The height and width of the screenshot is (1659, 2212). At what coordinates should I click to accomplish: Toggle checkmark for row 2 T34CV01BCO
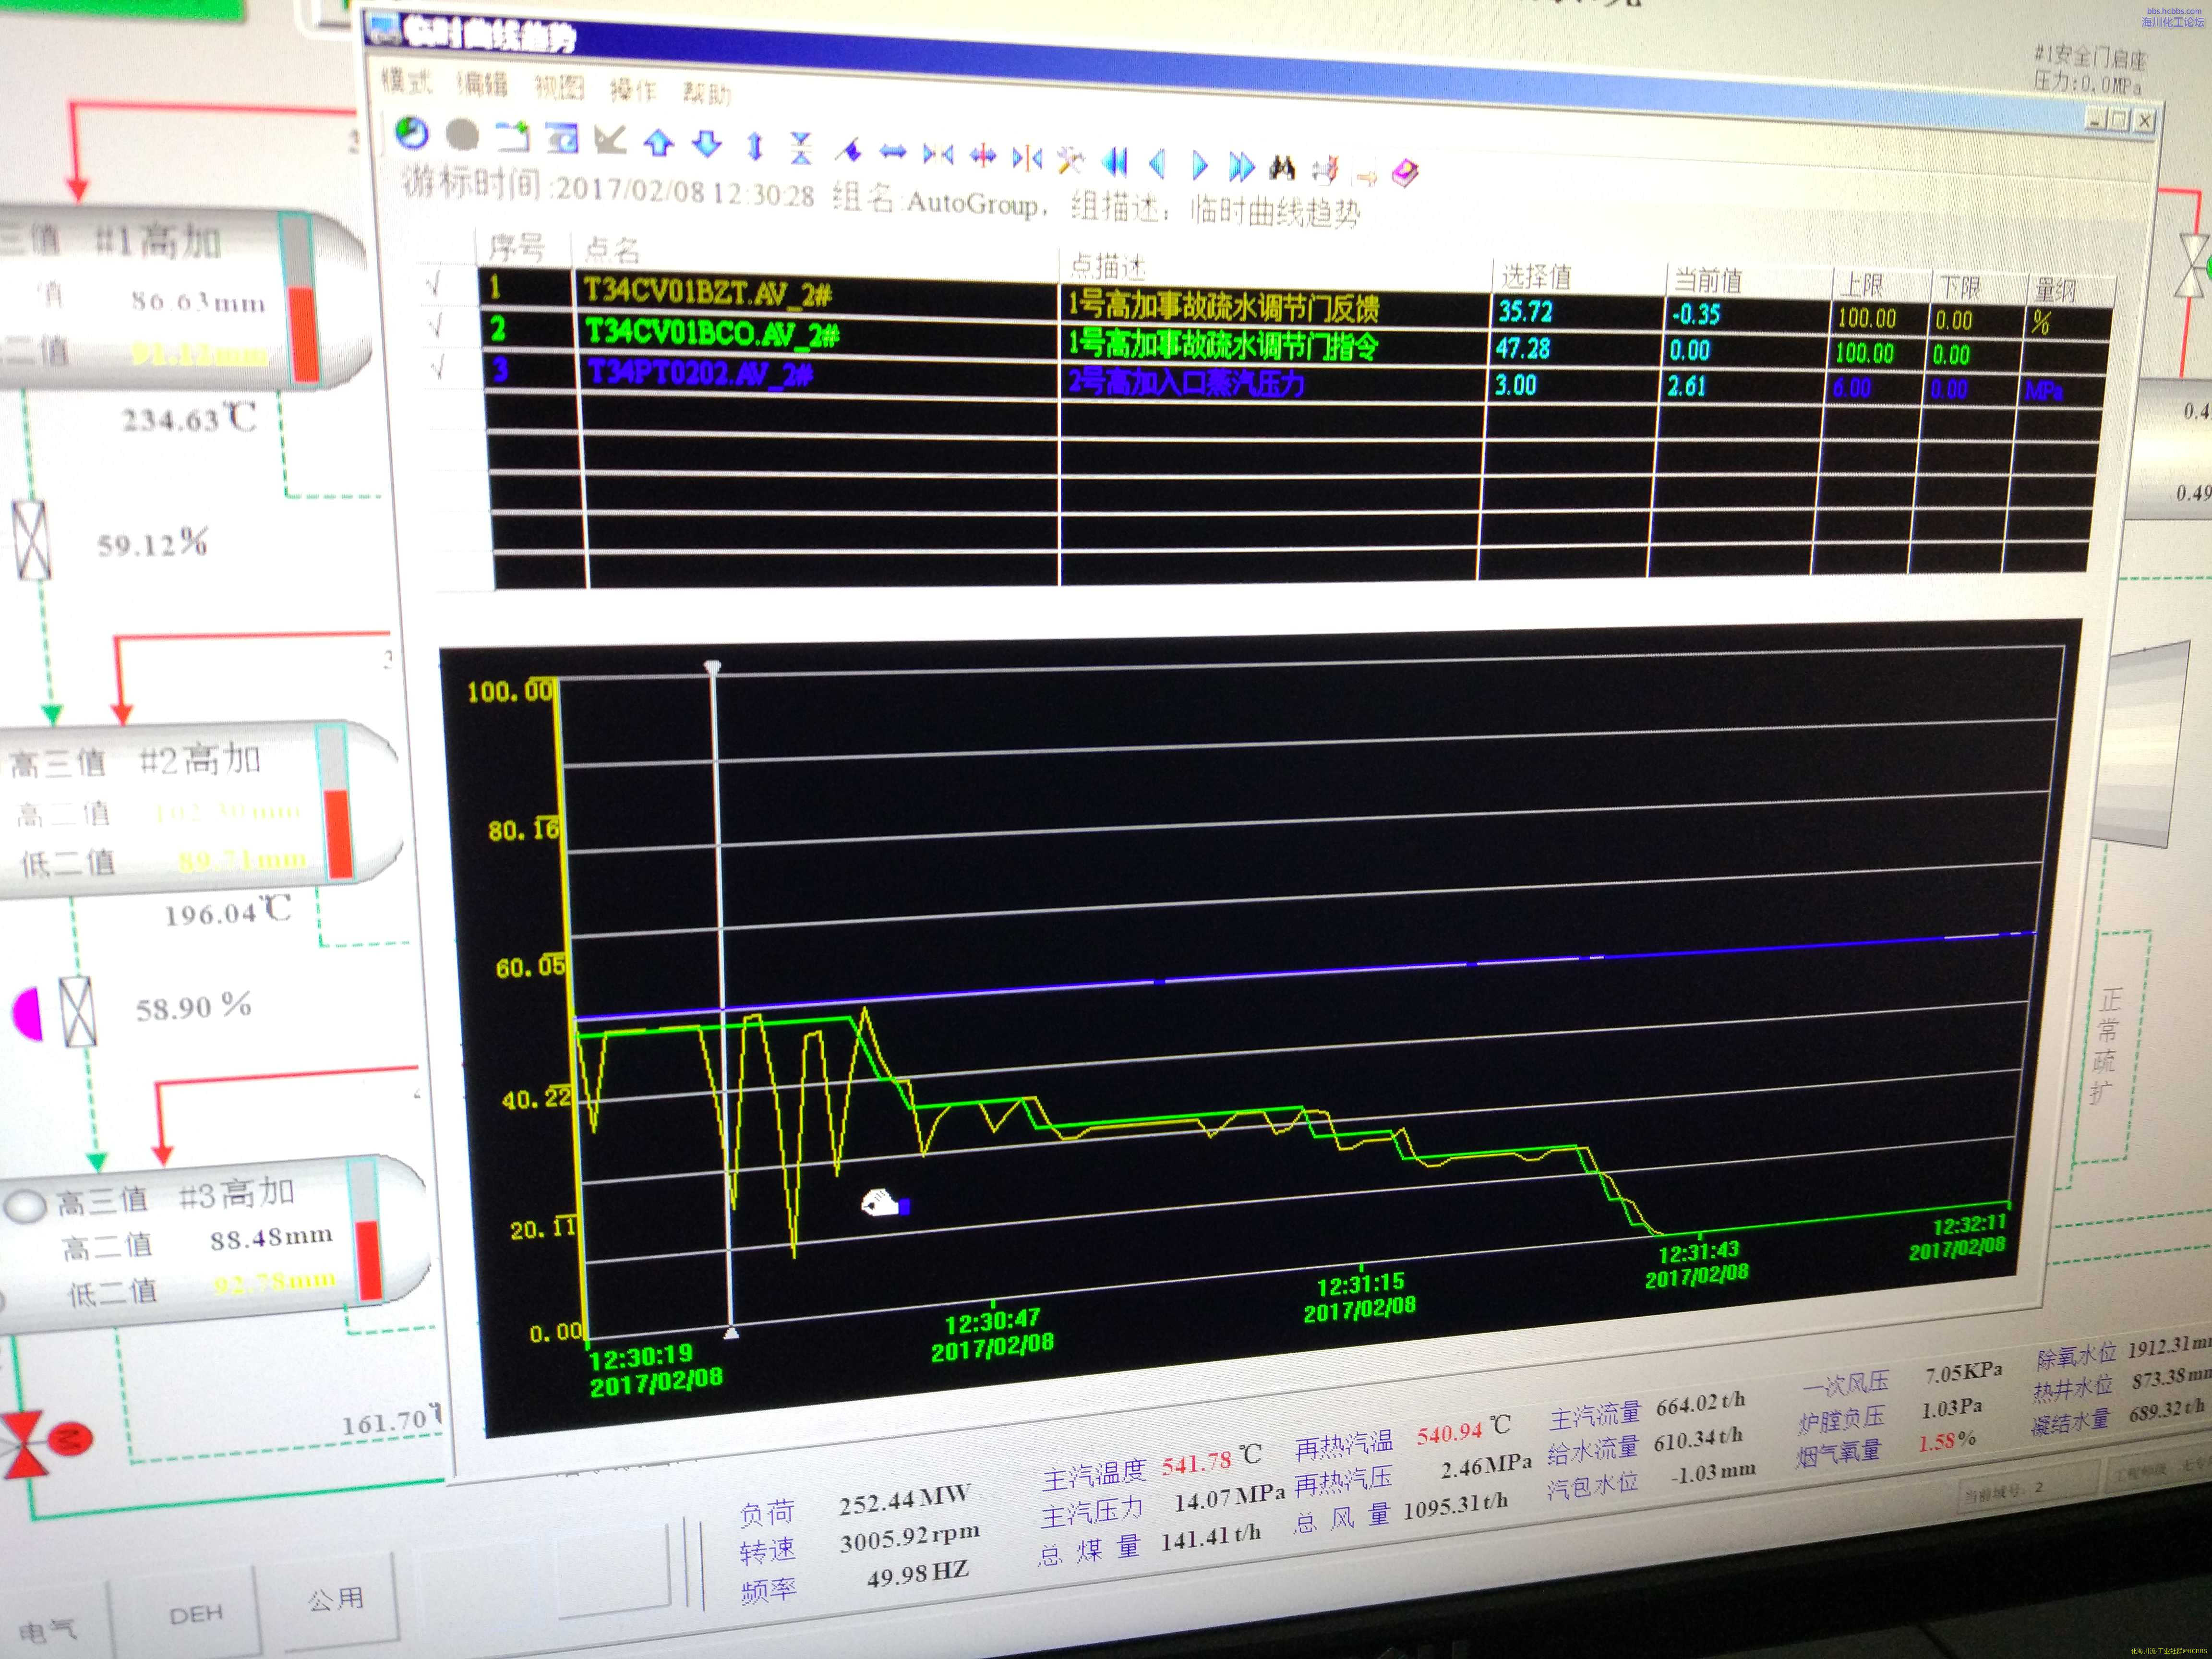point(435,326)
